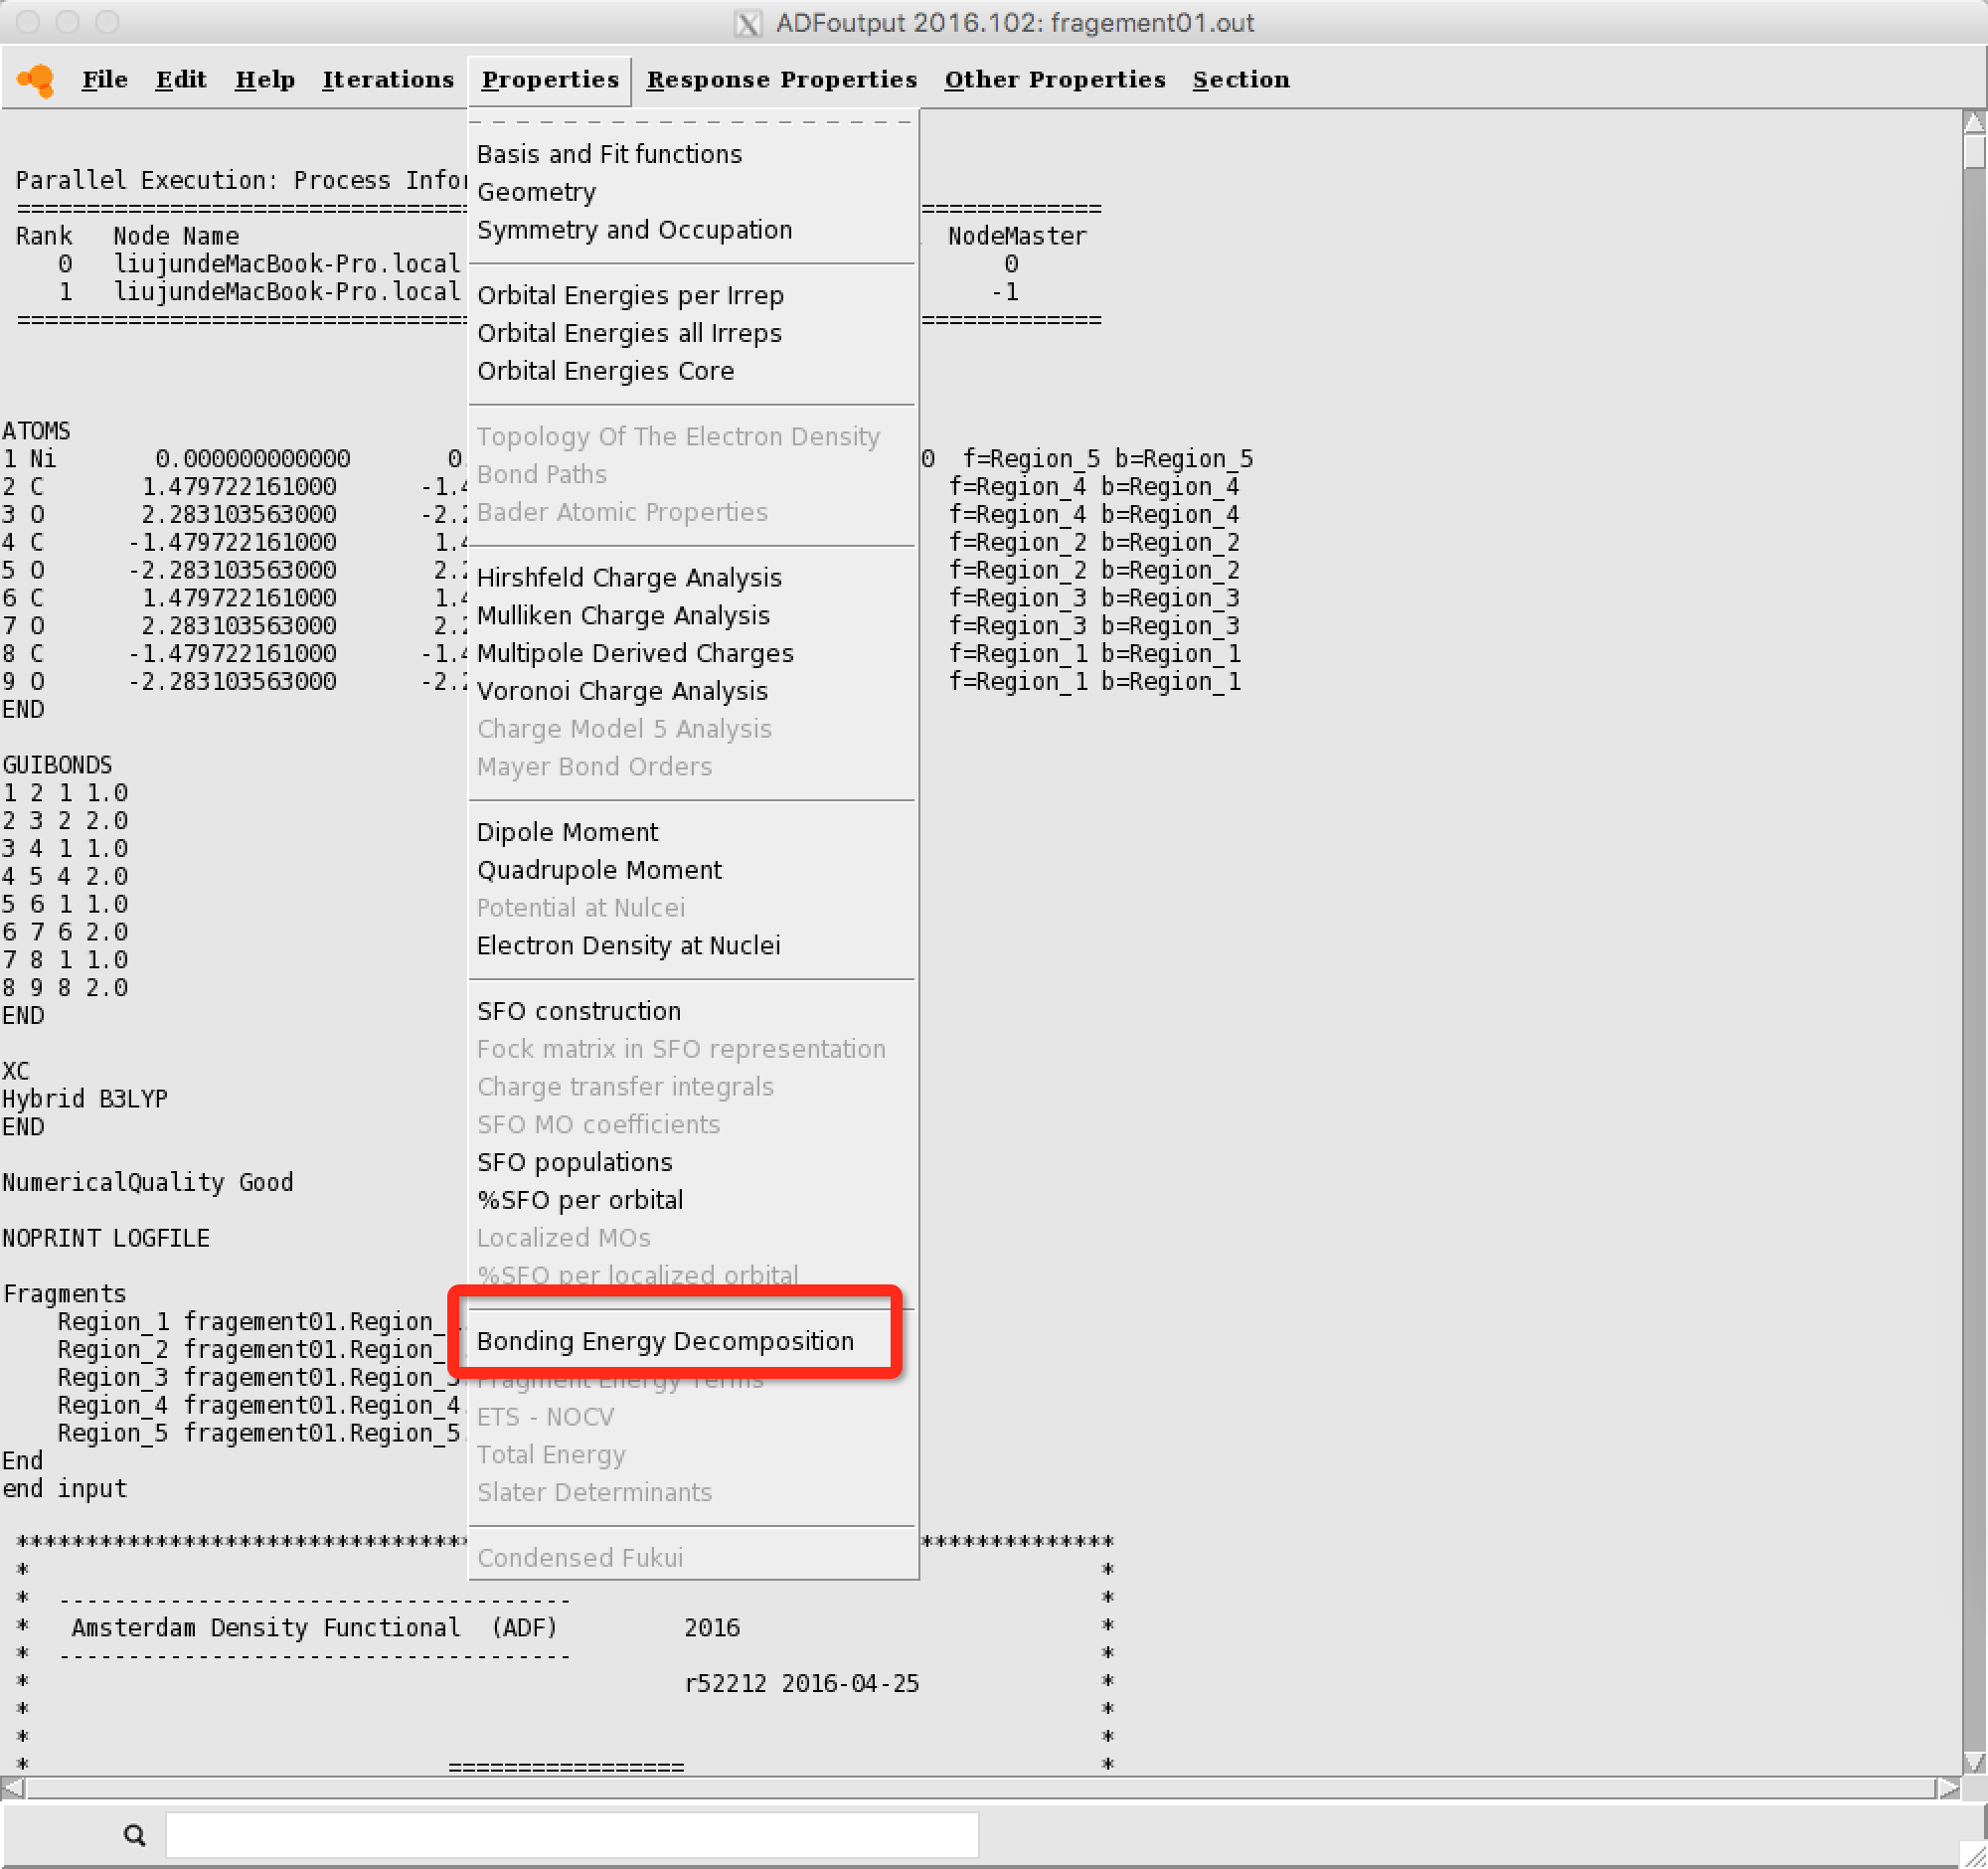Viewport: 1988px width, 1869px height.
Task: Click the search text input field
Action: tap(571, 1835)
